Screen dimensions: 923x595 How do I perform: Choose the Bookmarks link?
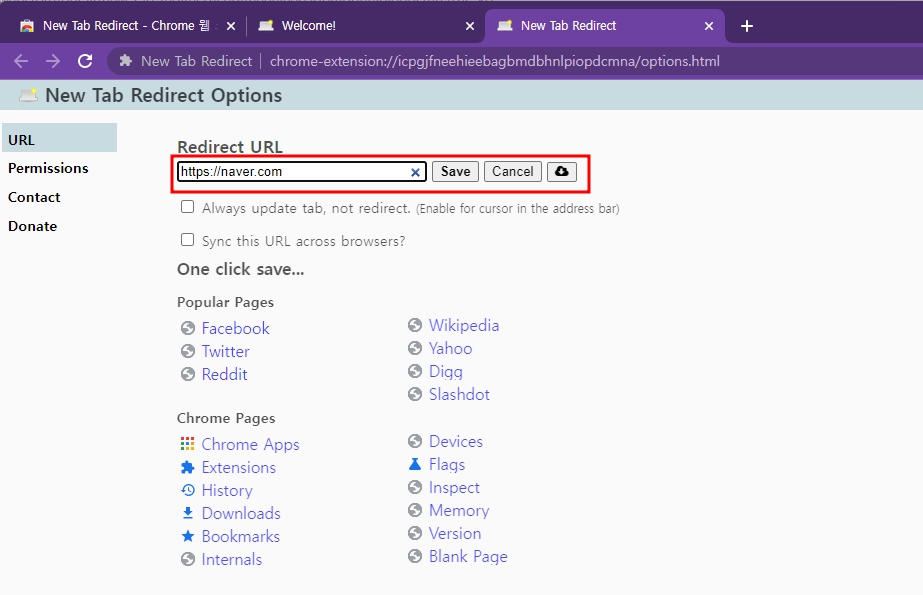pyautogui.click(x=240, y=536)
